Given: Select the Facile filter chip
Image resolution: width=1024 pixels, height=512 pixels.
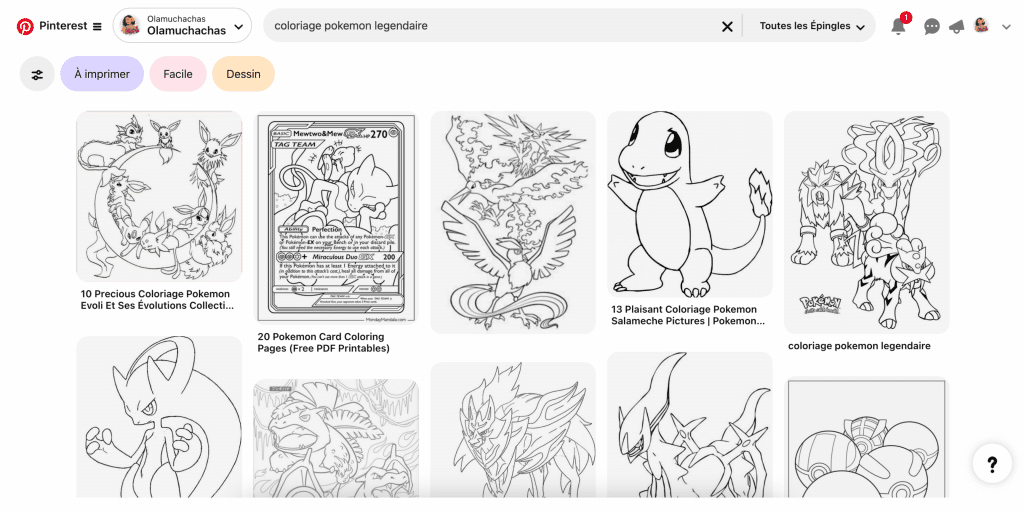Looking at the screenshot, I should tap(178, 74).
